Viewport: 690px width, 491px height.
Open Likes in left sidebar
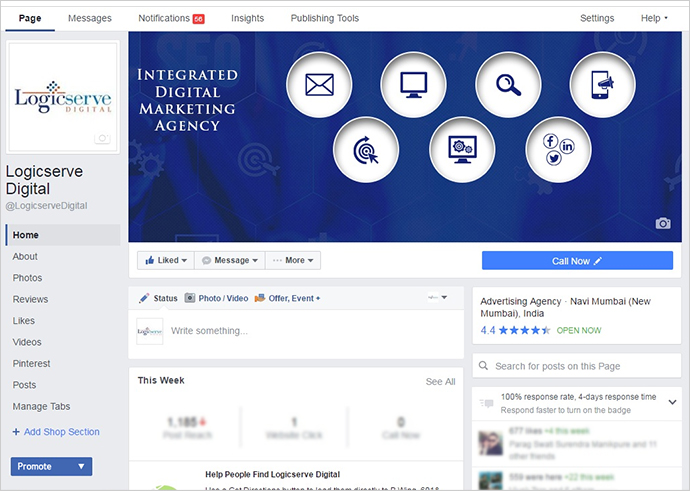pyautogui.click(x=23, y=321)
